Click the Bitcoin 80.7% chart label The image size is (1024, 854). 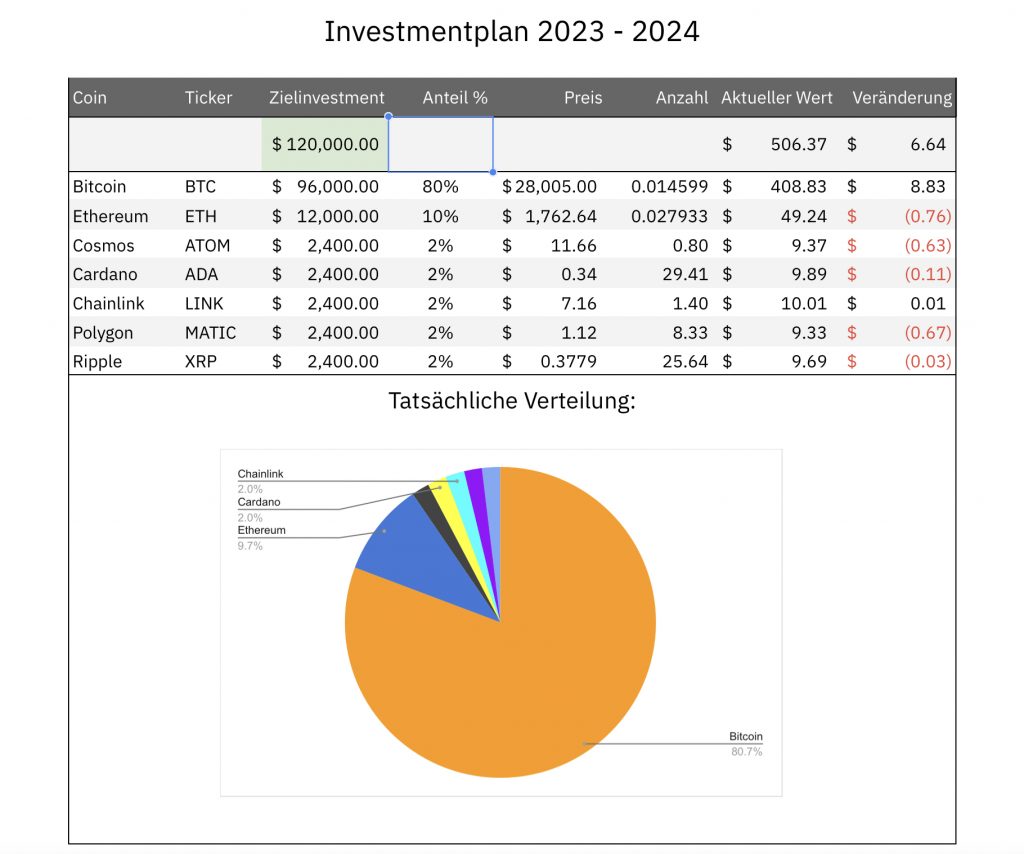click(x=746, y=744)
